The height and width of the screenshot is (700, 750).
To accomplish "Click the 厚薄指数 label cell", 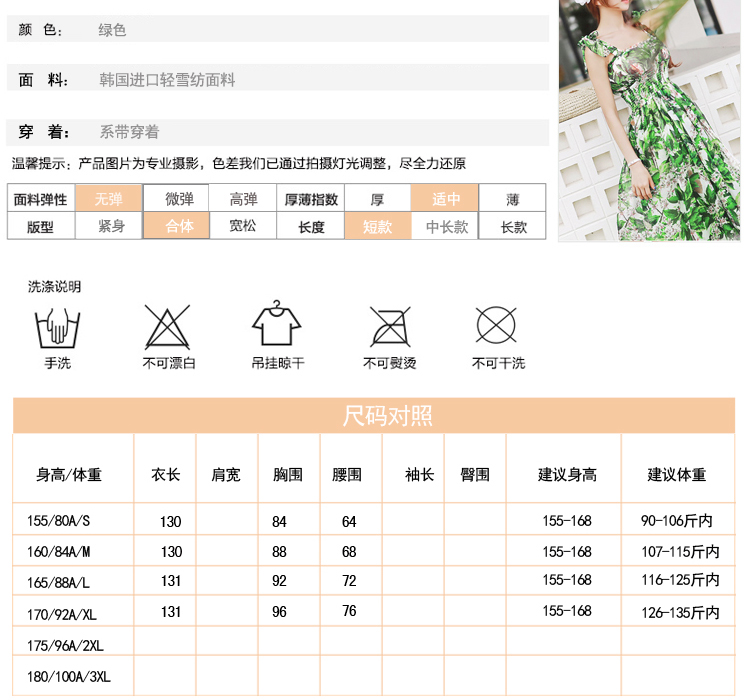I will click(x=310, y=198).
